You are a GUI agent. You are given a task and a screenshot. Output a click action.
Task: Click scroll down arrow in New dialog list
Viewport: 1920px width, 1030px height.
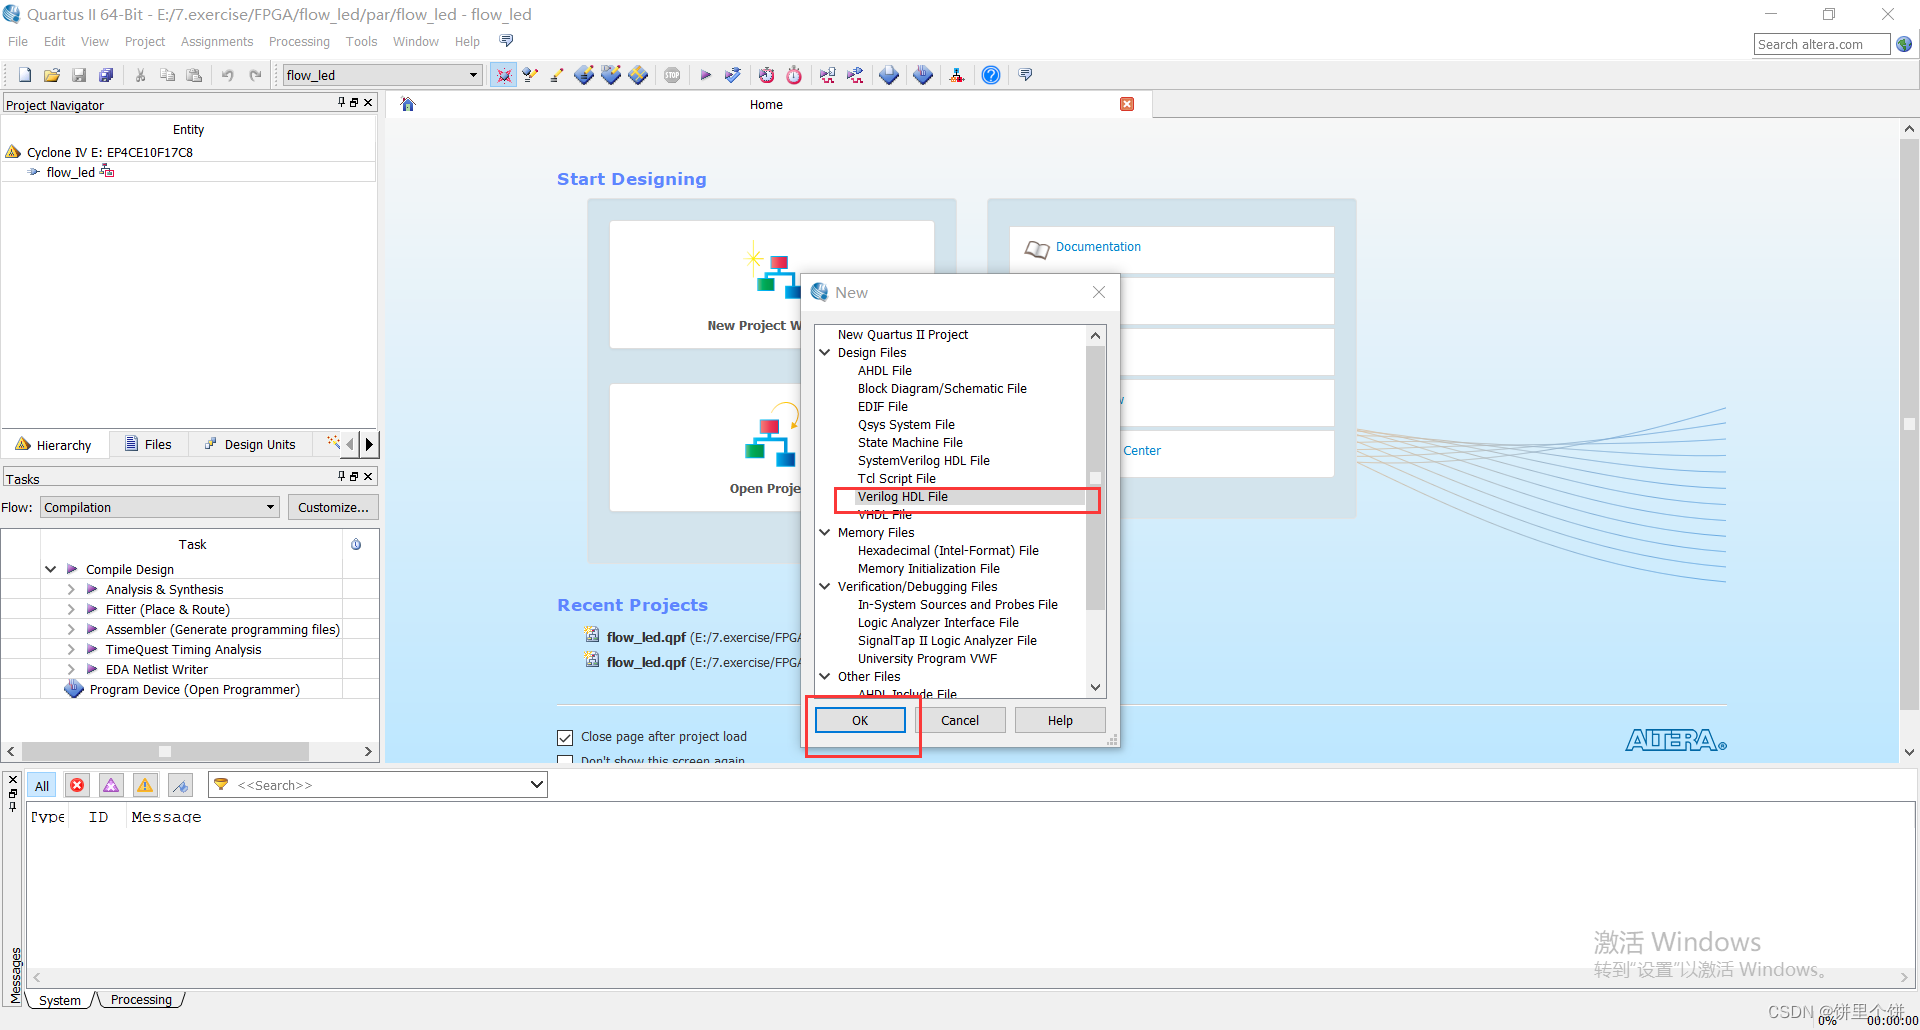[1095, 687]
